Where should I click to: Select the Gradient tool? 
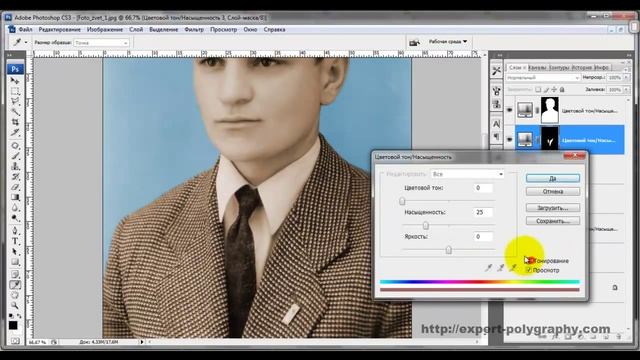pos(15,197)
